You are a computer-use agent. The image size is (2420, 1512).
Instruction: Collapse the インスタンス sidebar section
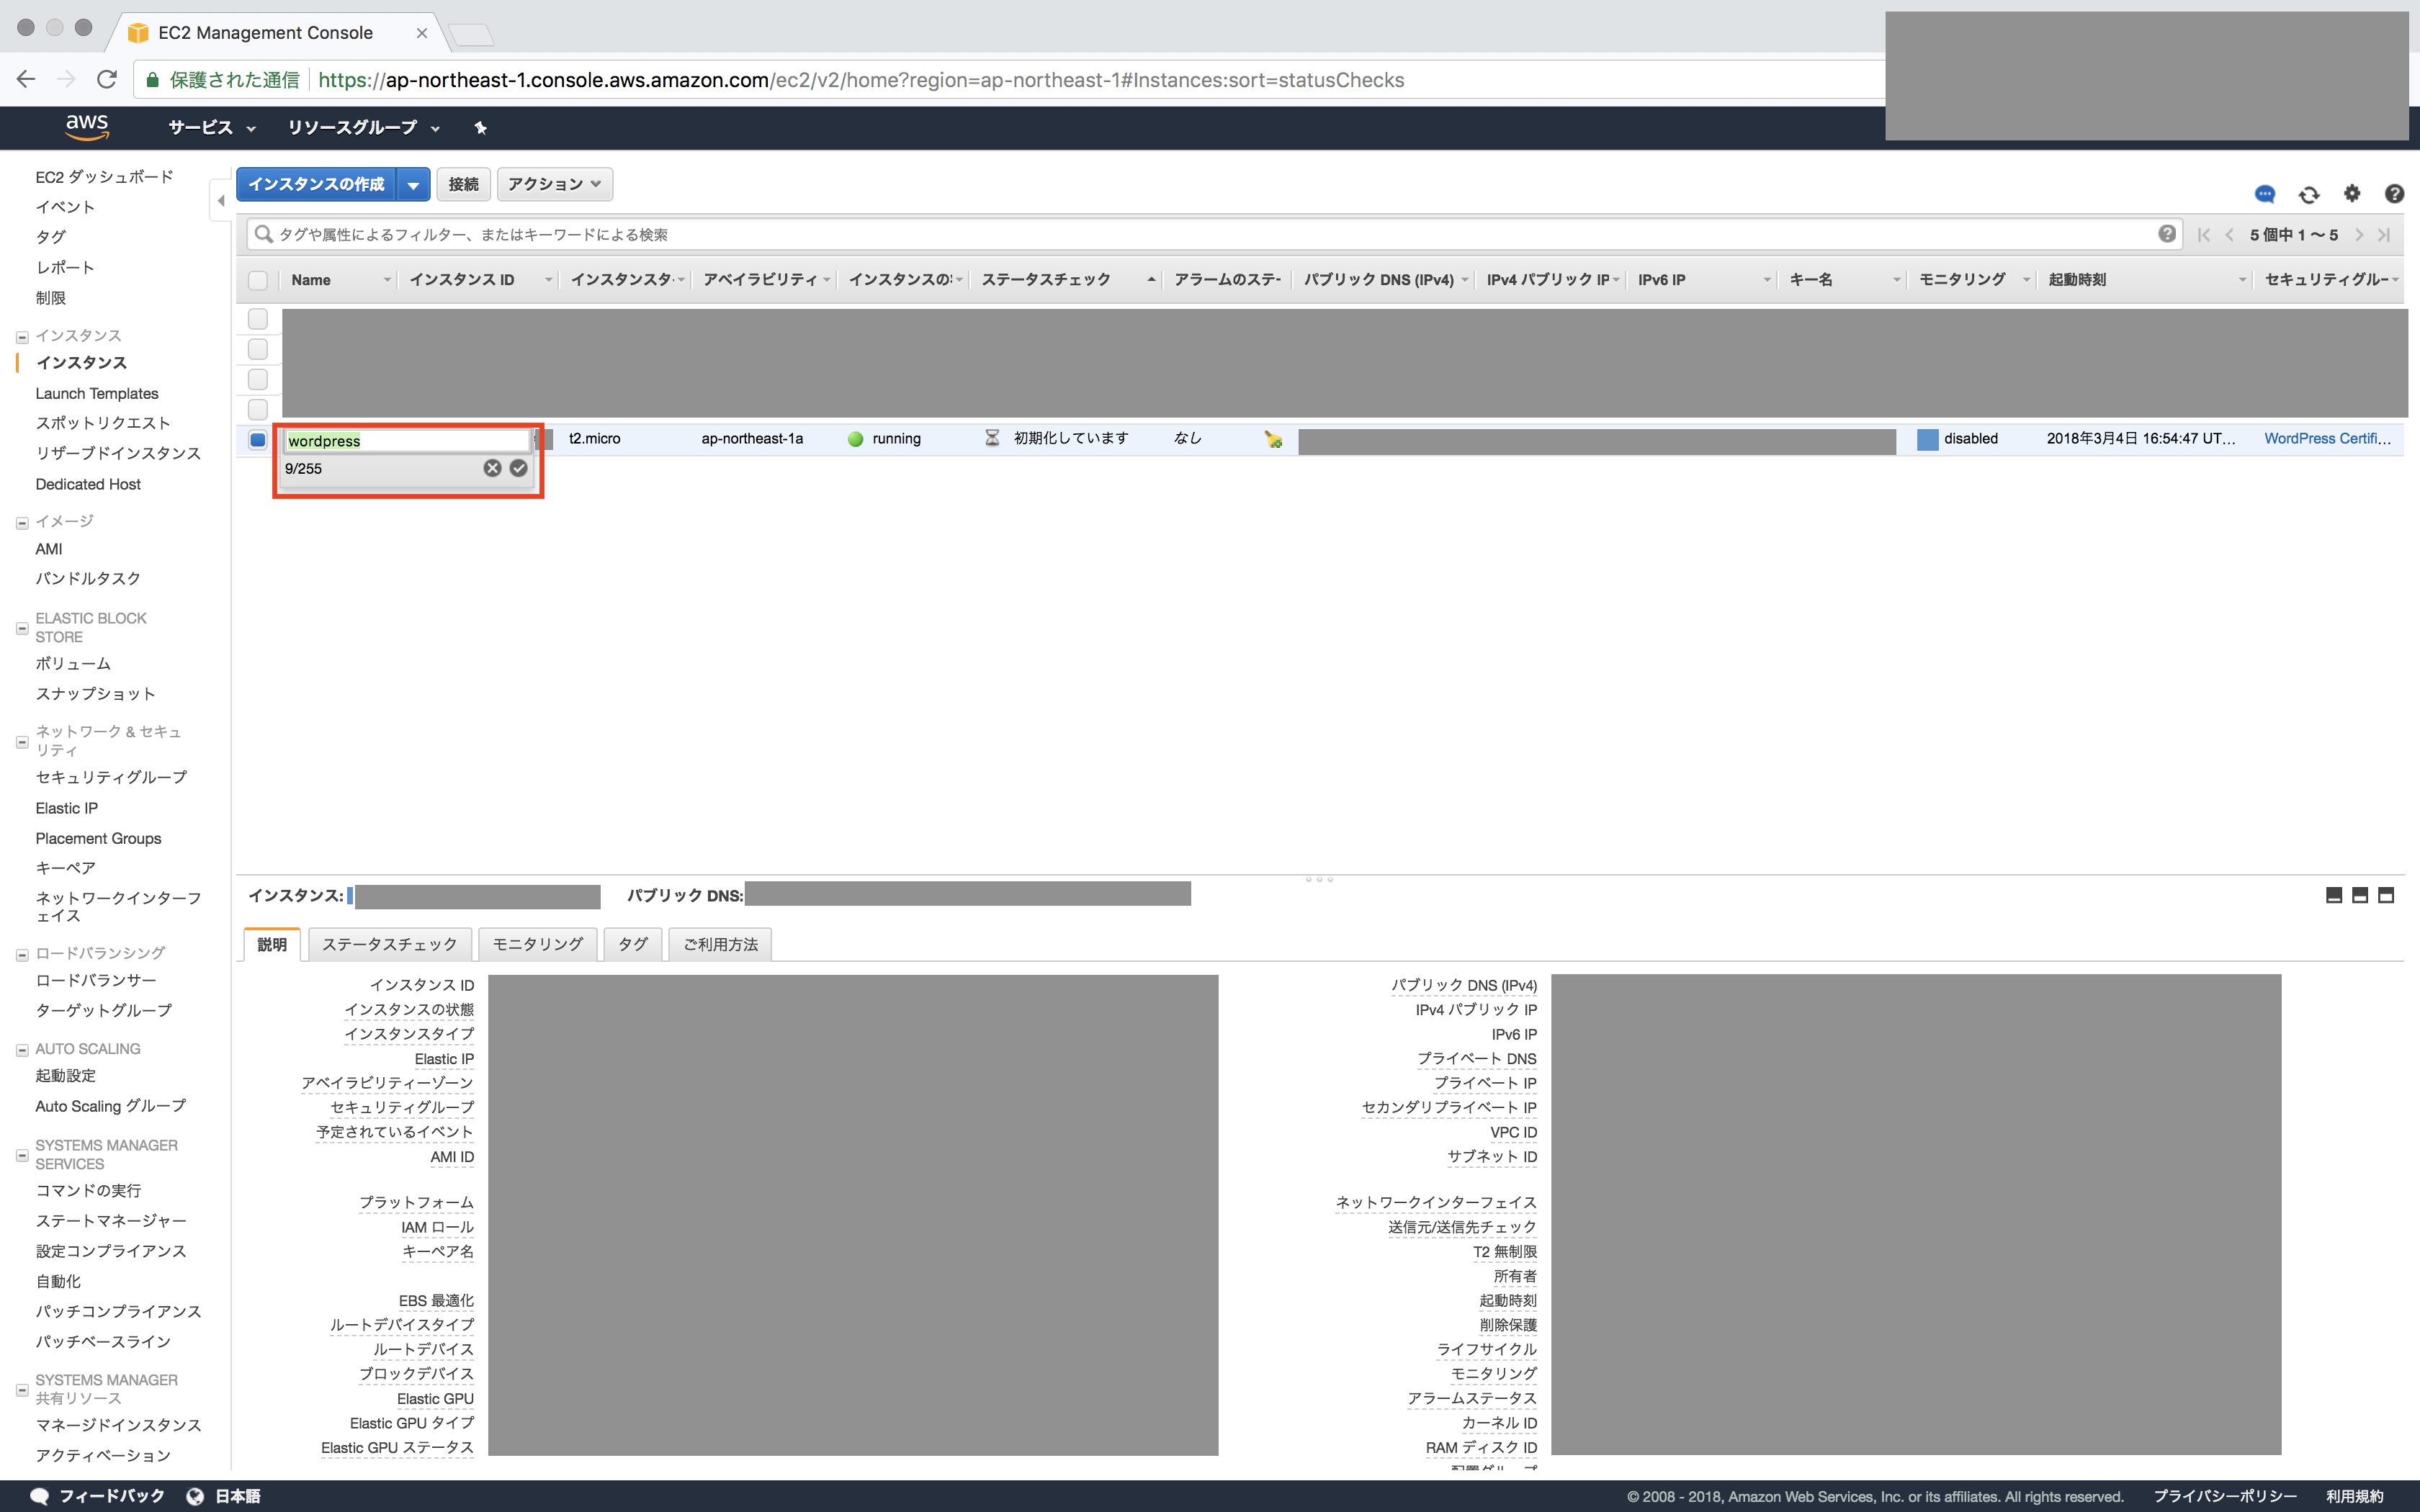coord(22,337)
